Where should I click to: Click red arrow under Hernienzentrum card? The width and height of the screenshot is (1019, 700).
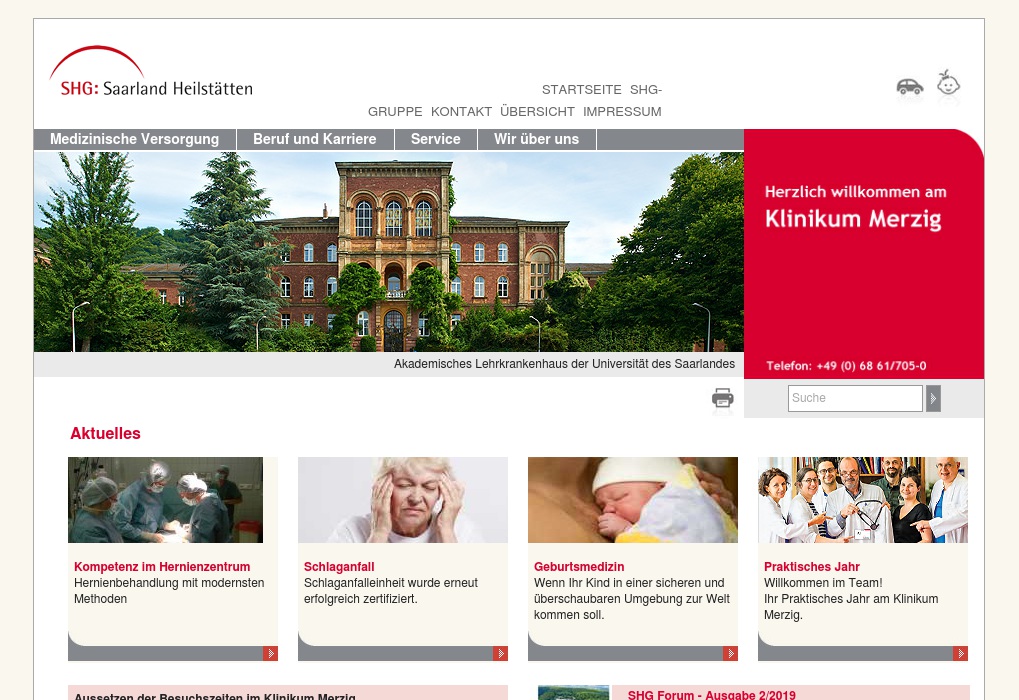point(270,654)
